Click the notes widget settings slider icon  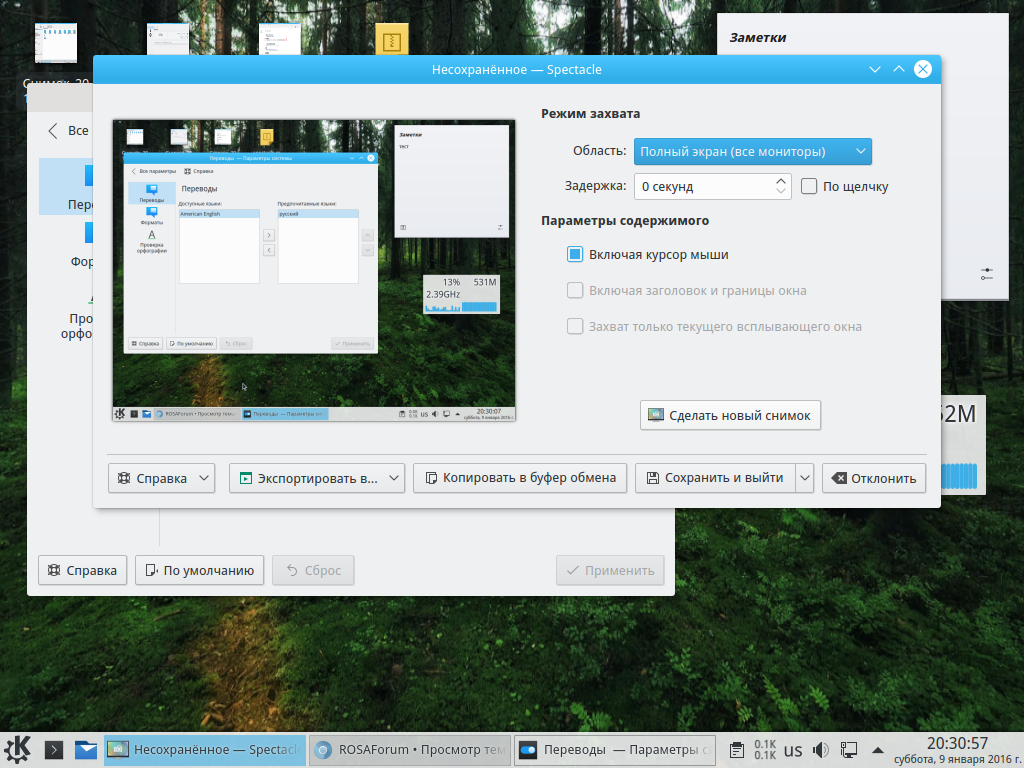(x=987, y=274)
